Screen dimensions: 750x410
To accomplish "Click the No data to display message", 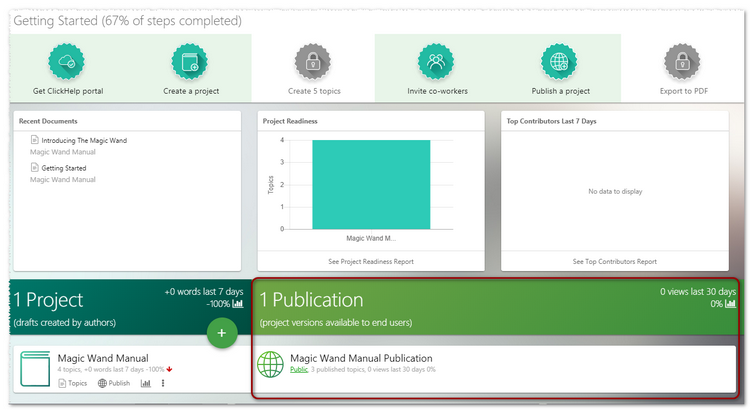I will 615,191.
